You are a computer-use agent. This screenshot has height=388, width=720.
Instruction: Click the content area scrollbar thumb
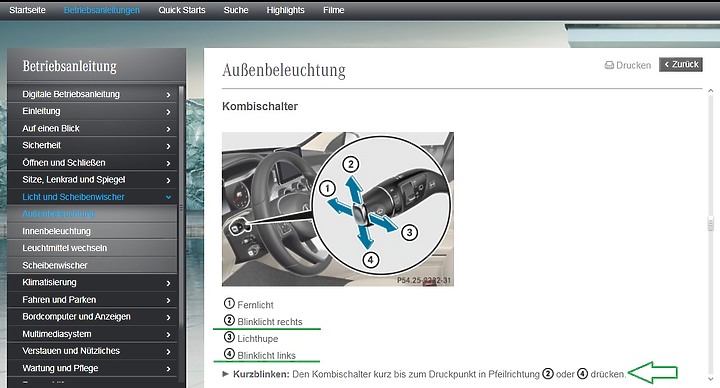pos(710,224)
